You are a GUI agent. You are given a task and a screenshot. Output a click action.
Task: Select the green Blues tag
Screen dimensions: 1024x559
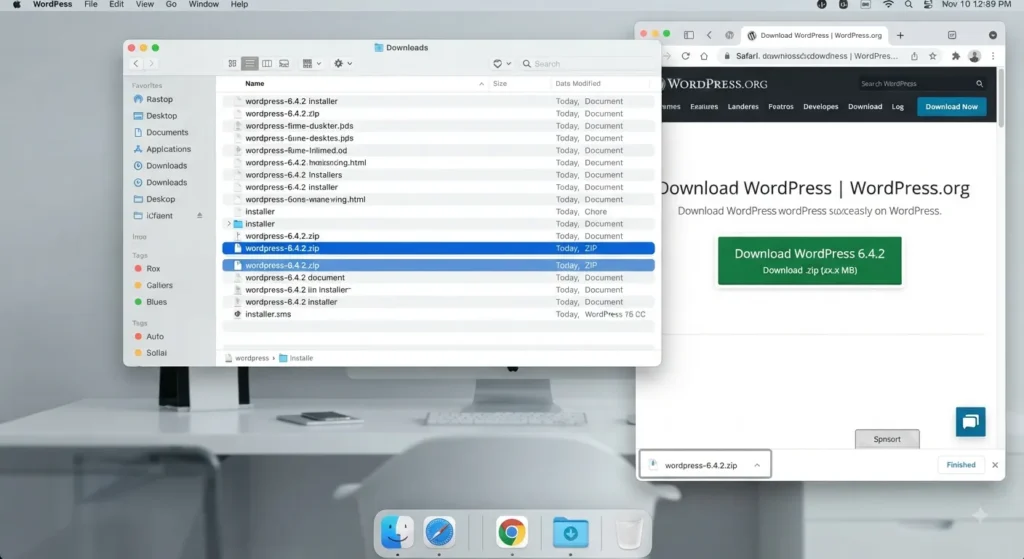tap(156, 302)
